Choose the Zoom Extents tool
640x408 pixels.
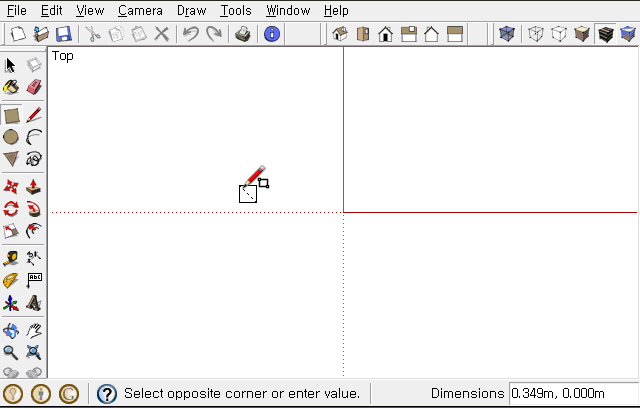point(34,353)
